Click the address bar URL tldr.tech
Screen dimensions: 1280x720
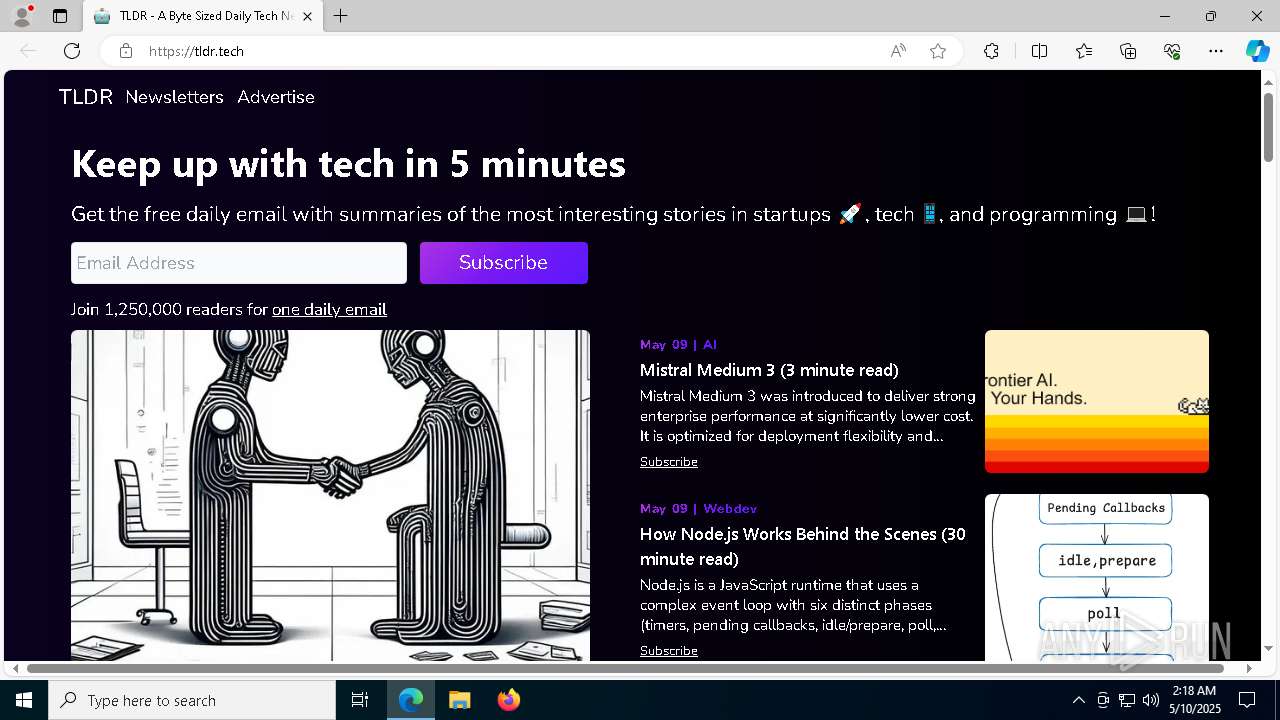(x=196, y=51)
